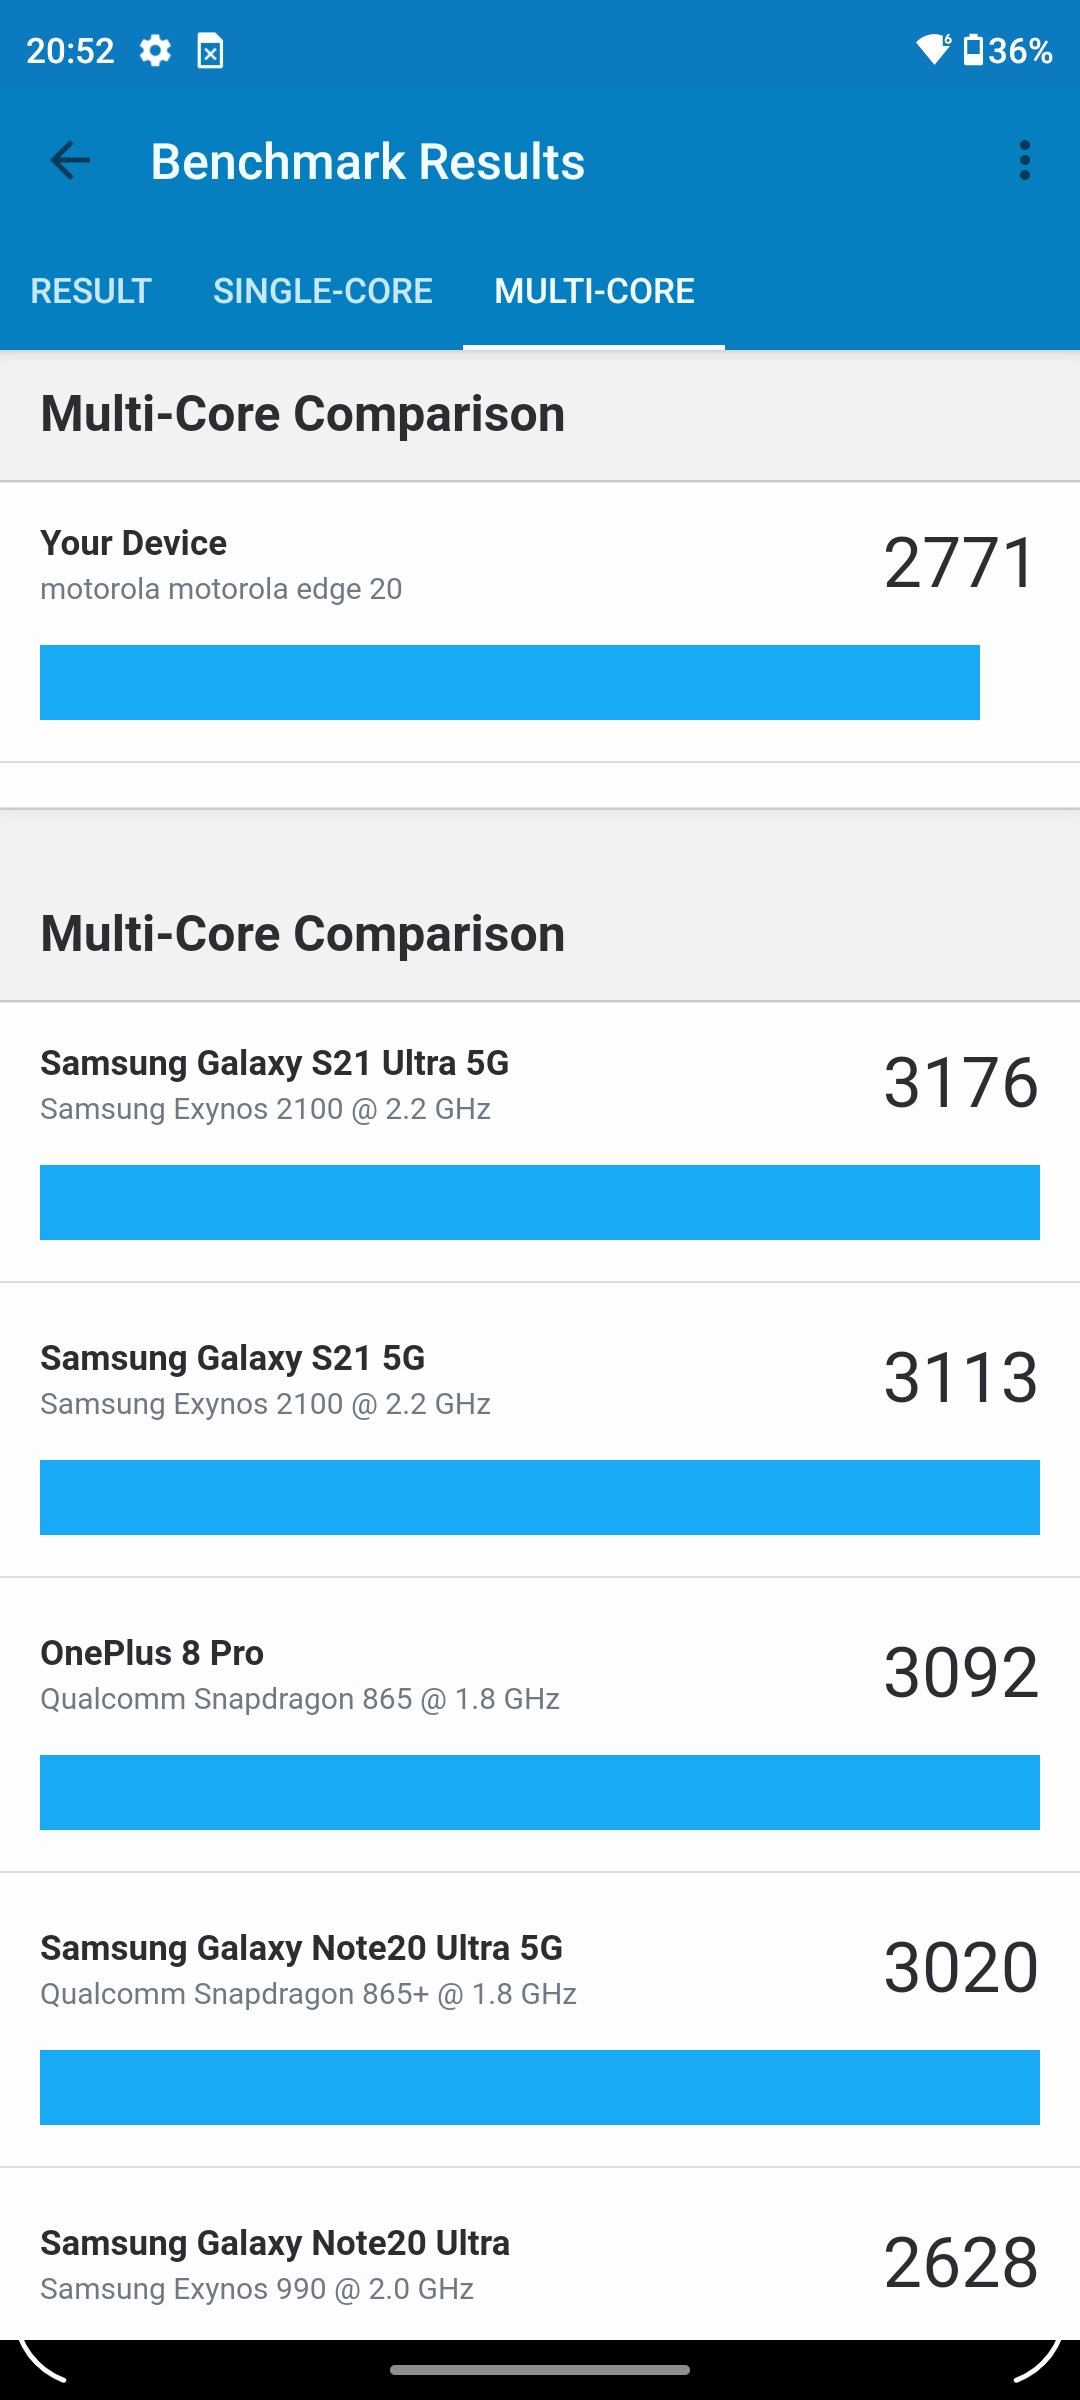Tap the navigation home gesture bar
Screen dimensions: 1080x2400
tap(540, 2369)
